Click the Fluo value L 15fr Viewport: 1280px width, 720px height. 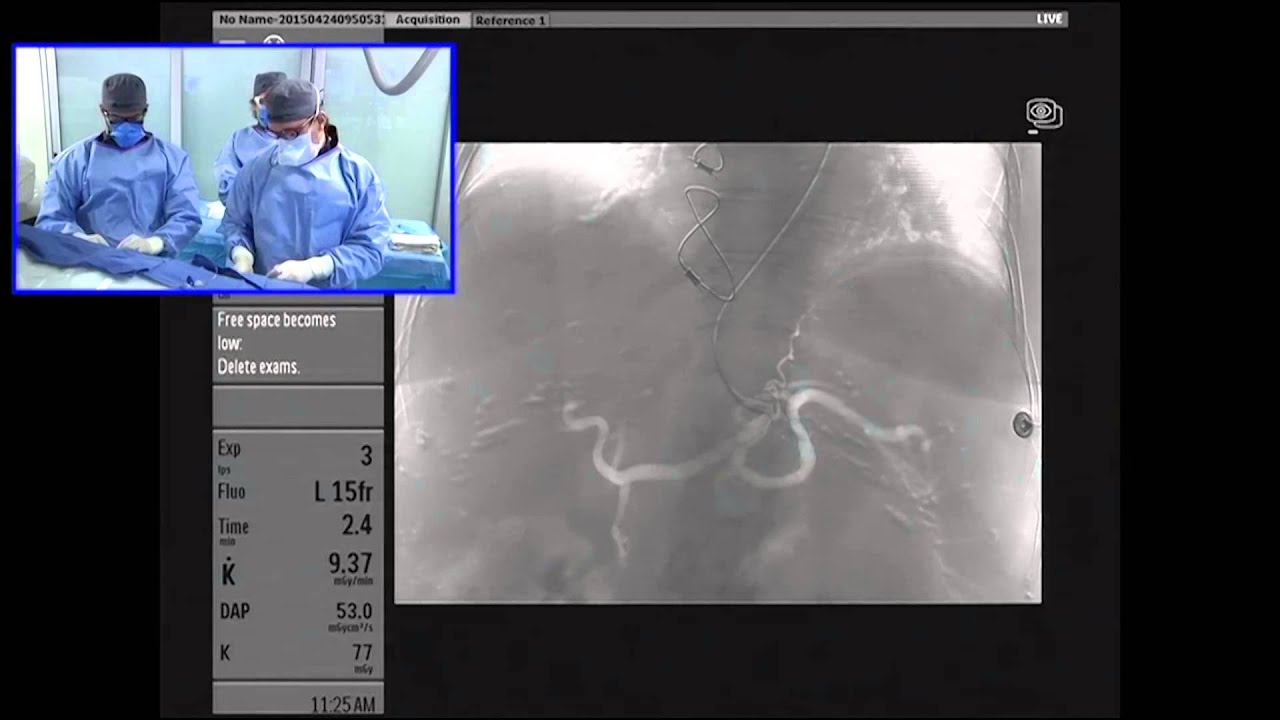343,491
